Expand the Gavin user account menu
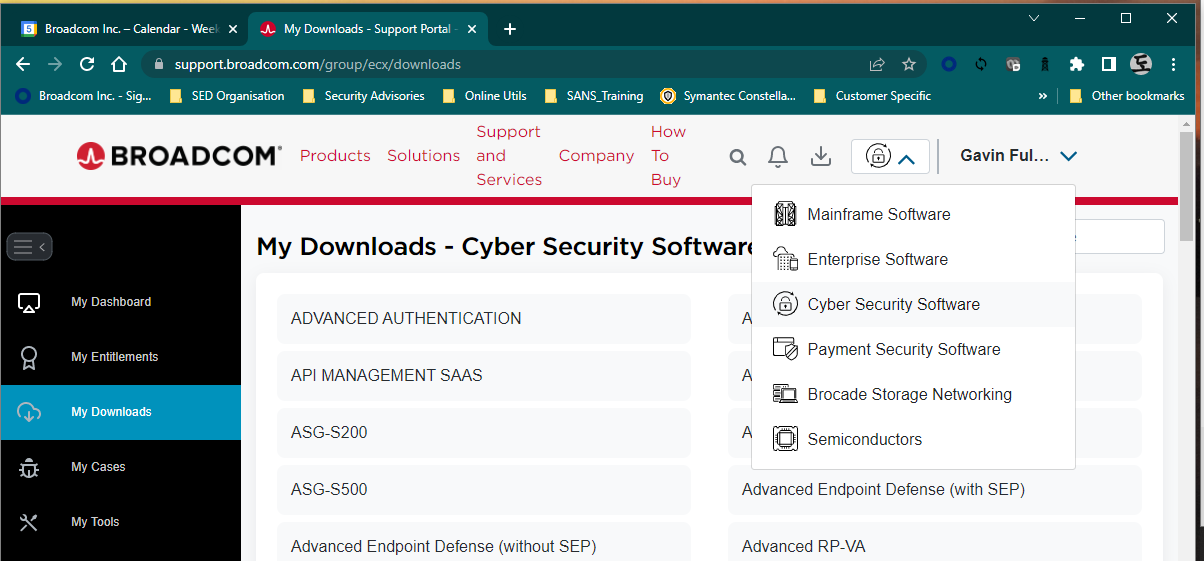The width and height of the screenshot is (1204, 561). pos(1019,156)
